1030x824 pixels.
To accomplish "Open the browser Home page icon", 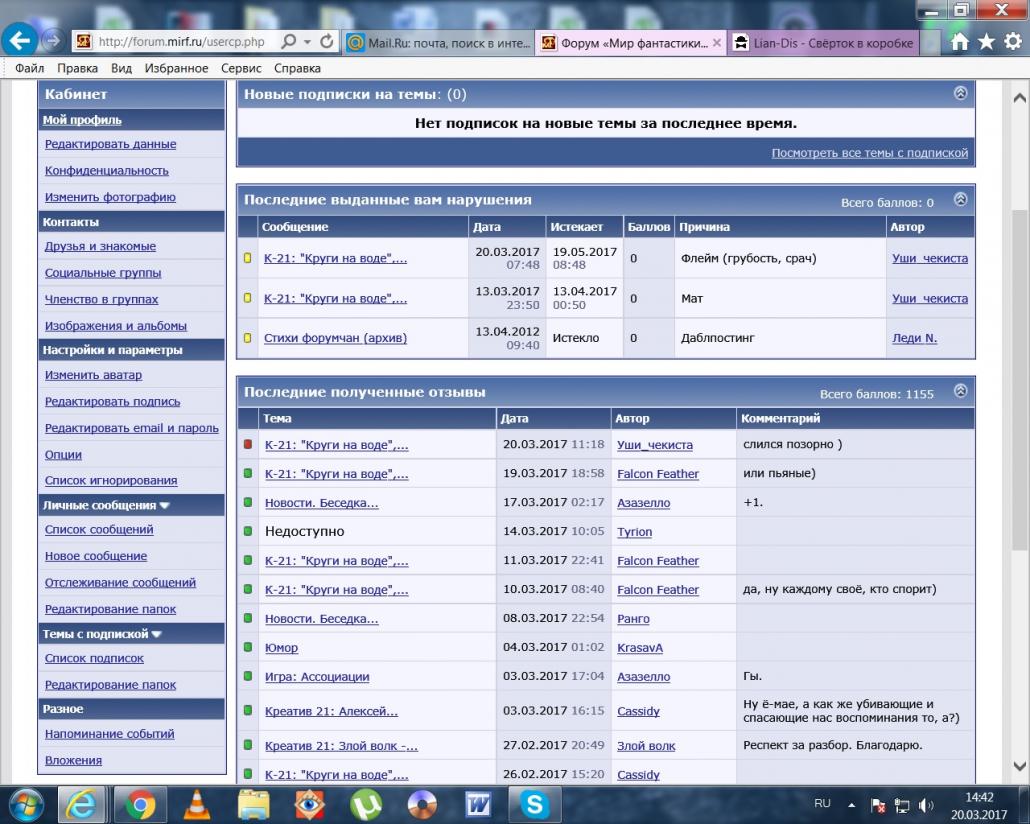I will point(960,42).
